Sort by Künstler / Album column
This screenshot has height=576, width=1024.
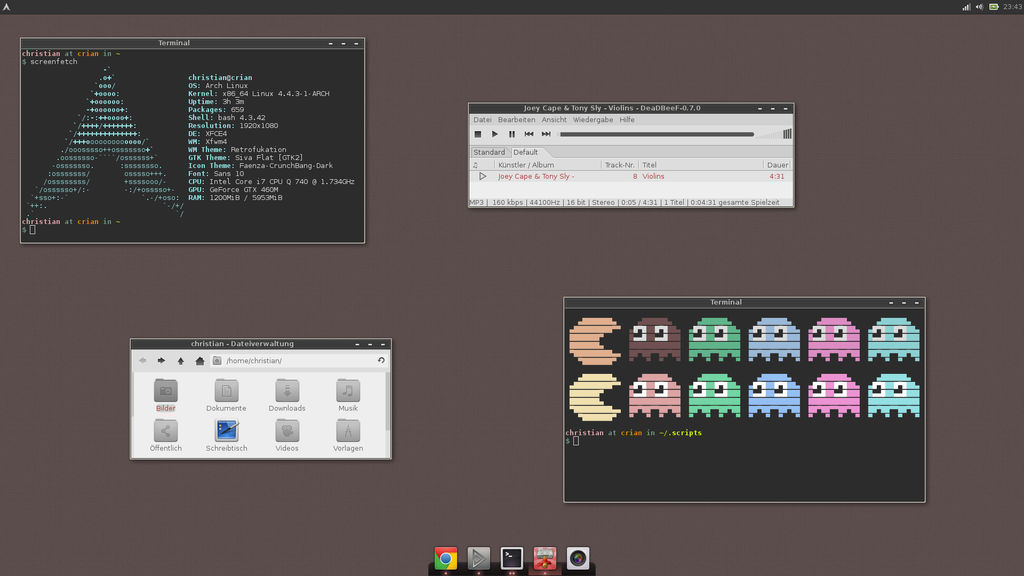point(547,165)
